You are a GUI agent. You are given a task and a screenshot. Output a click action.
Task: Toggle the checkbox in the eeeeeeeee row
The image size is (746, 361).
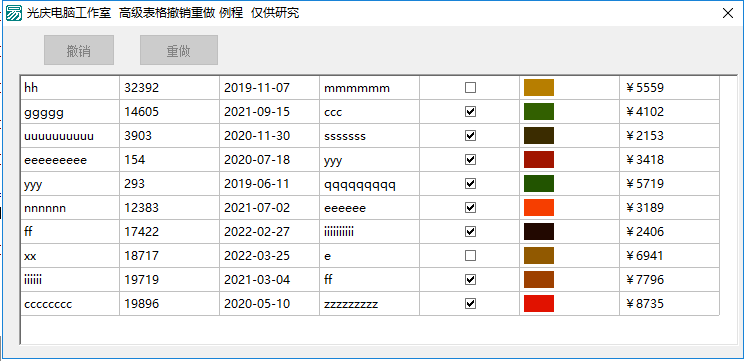point(470,160)
